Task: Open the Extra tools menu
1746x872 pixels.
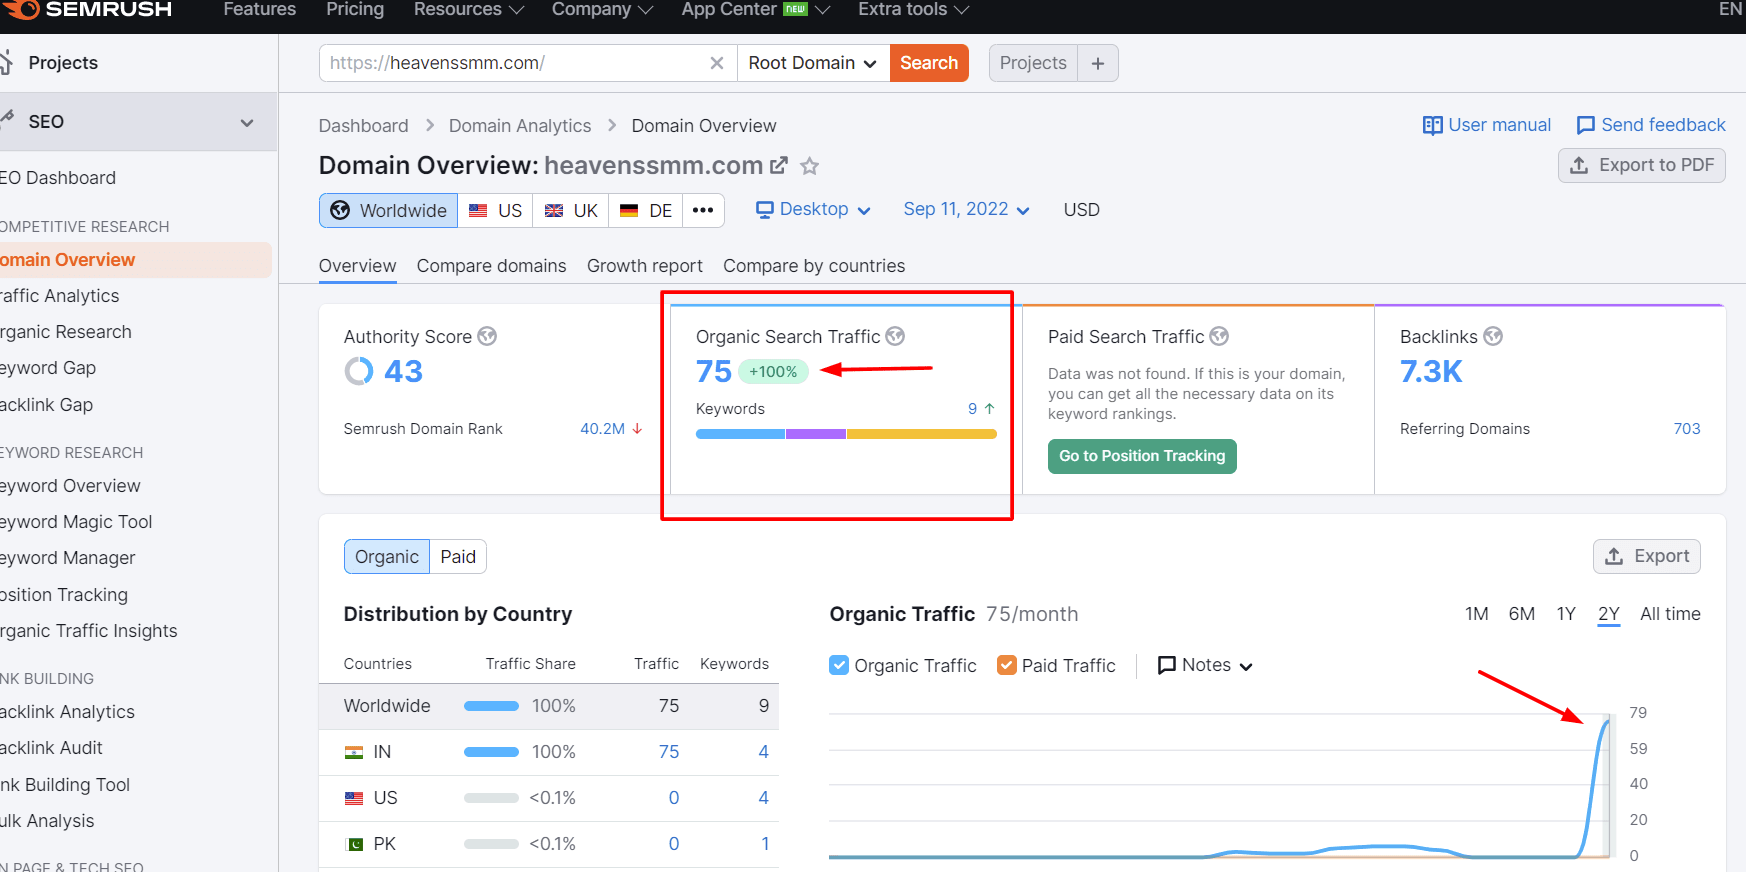Action: click(914, 9)
